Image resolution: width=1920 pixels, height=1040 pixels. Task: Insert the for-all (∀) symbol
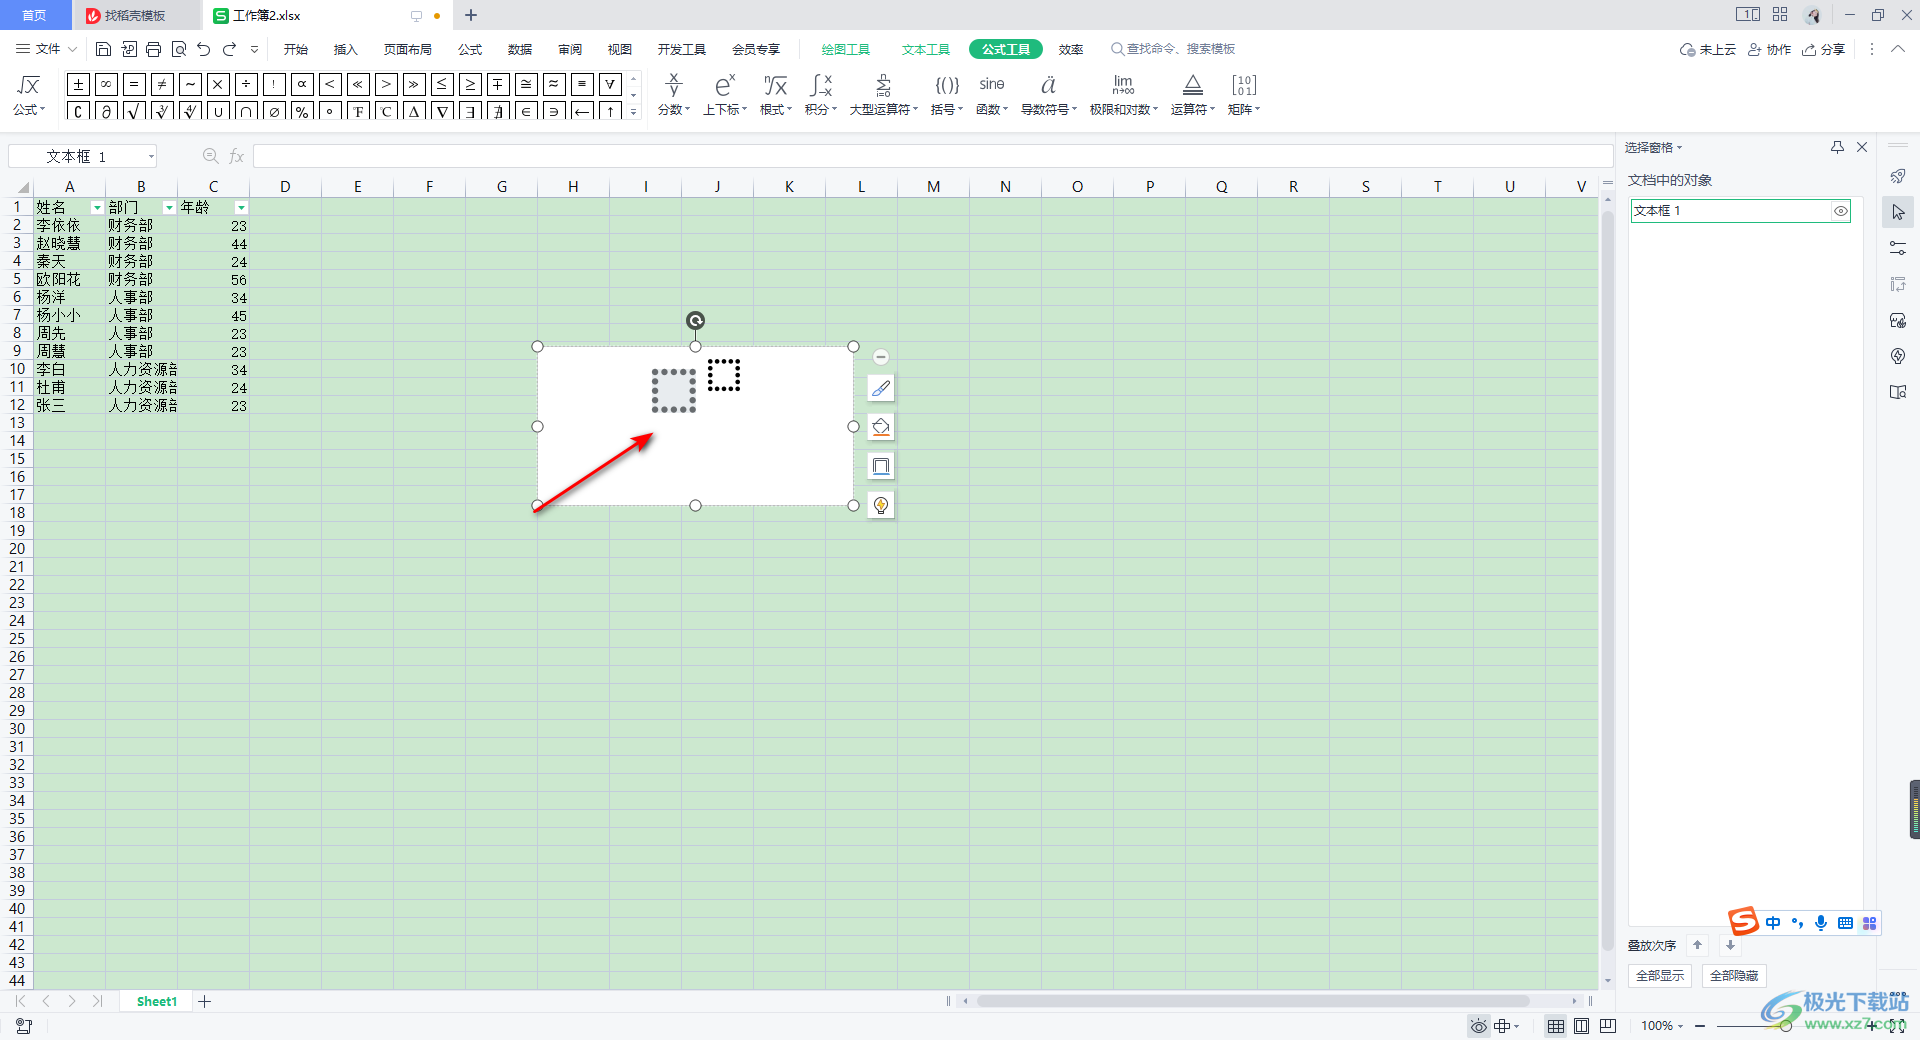[610, 84]
